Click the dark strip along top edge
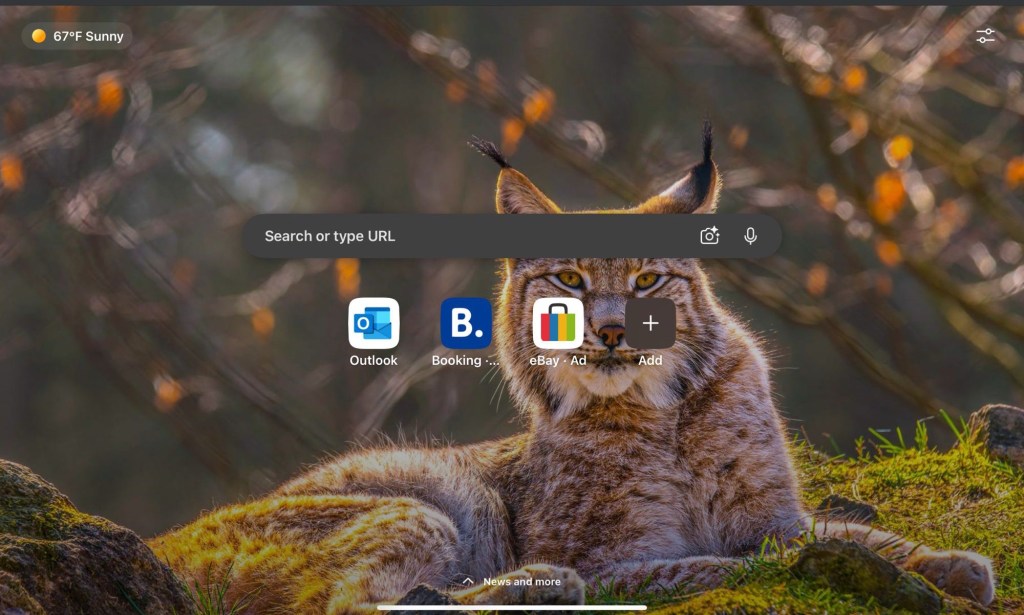 pos(512,3)
